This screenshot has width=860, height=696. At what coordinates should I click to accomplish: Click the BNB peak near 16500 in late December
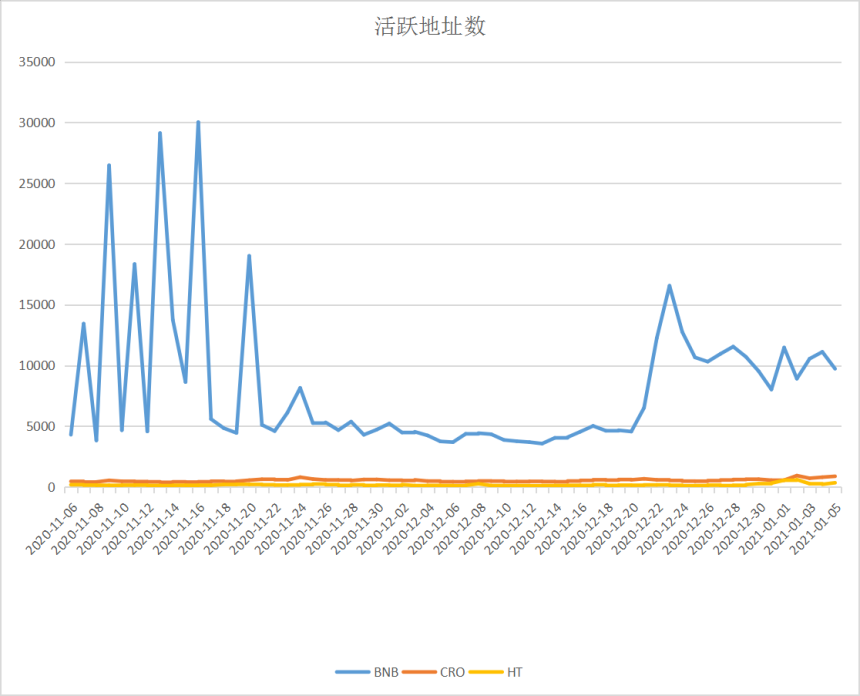(669, 286)
